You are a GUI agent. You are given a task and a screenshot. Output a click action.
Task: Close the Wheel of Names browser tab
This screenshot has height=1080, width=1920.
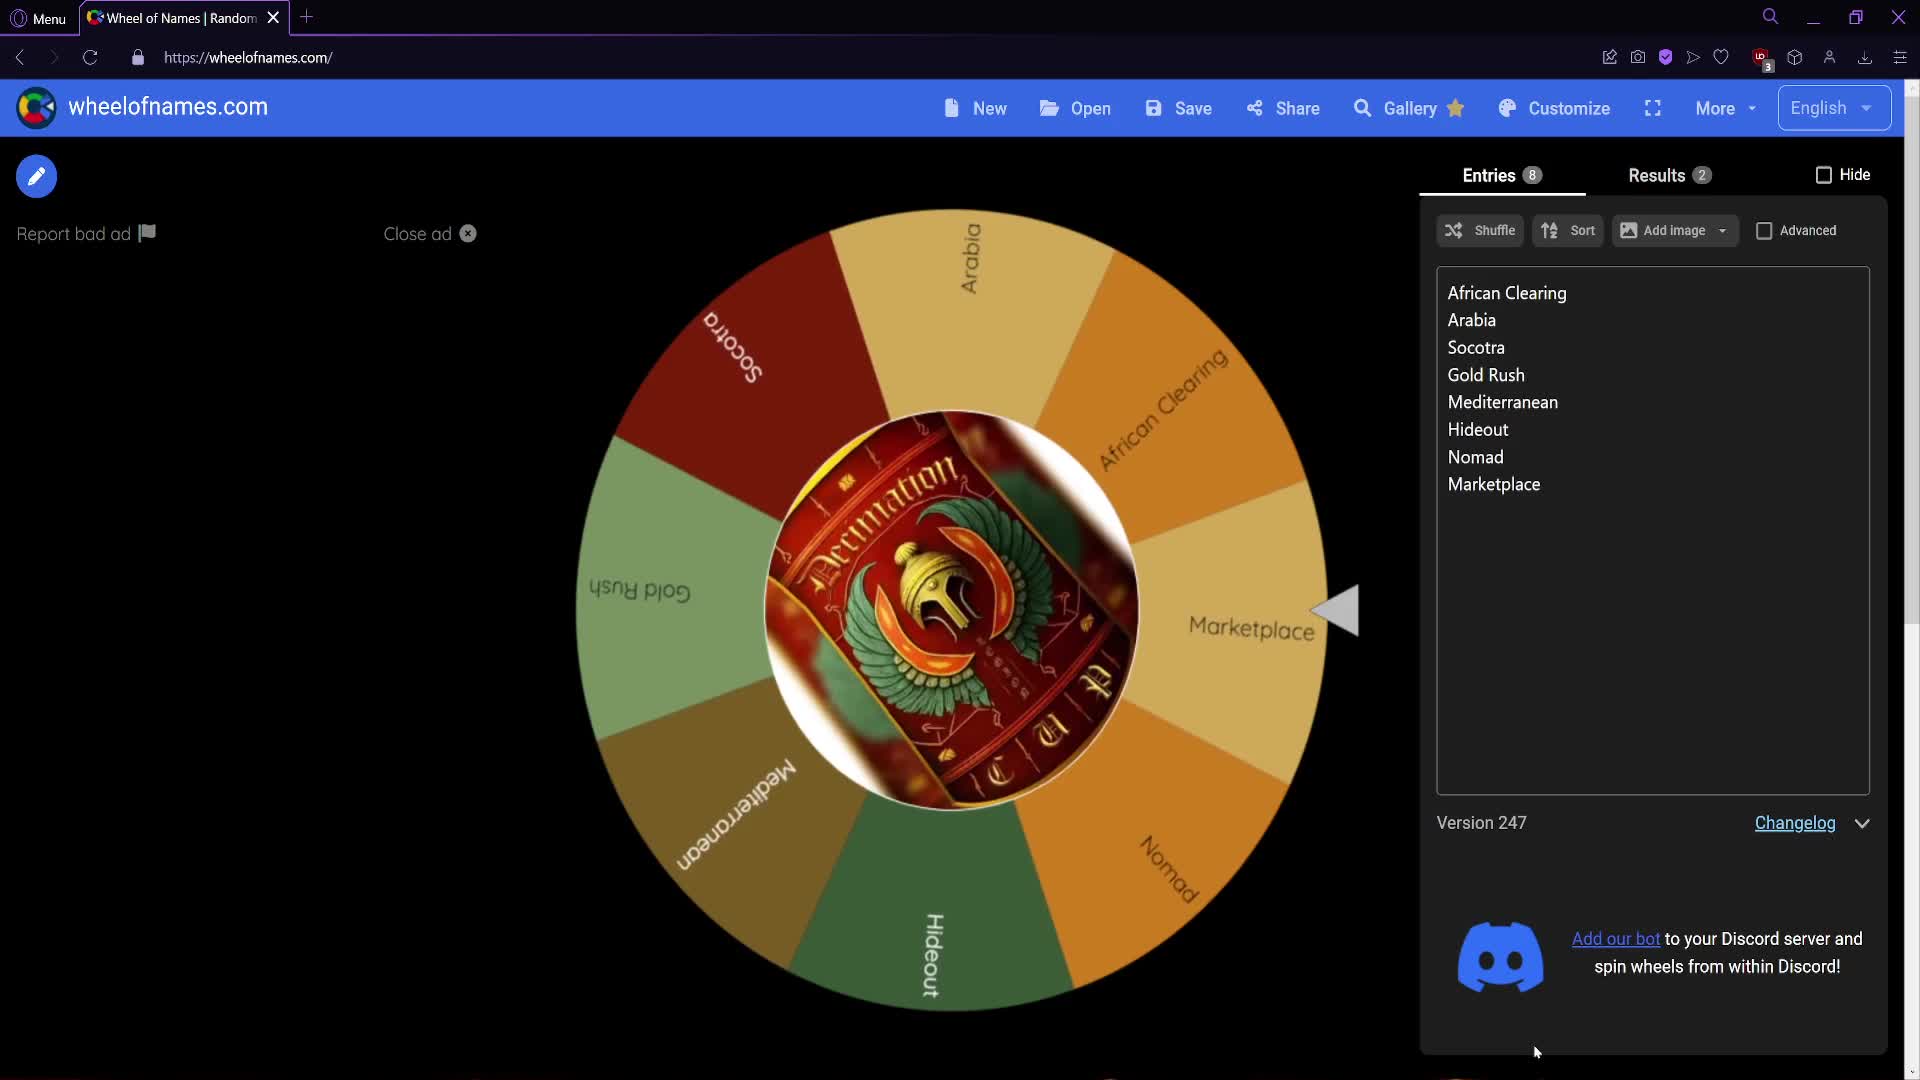(x=273, y=18)
